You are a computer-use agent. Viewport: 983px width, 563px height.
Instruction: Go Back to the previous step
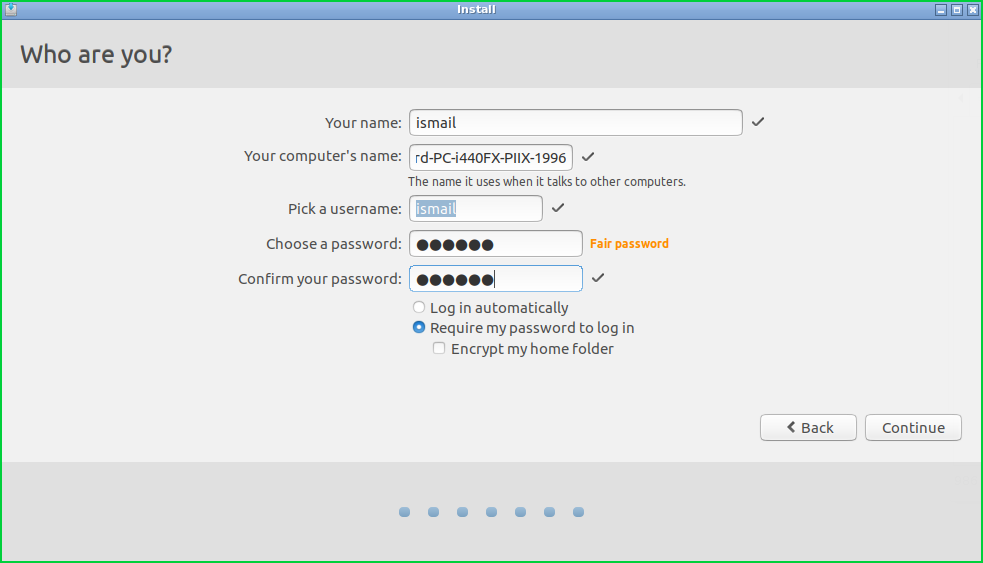(808, 428)
